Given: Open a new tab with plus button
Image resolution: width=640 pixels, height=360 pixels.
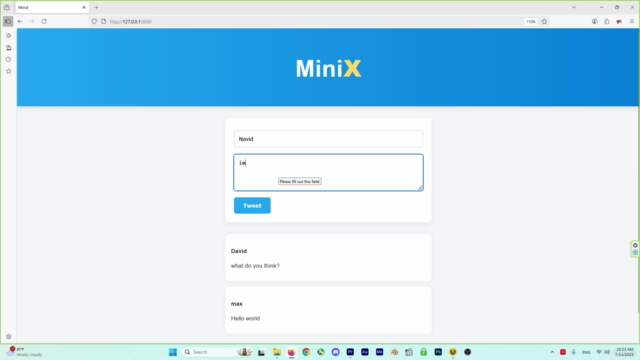Looking at the screenshot, I should pyautogui.click(x=96, y=7).
